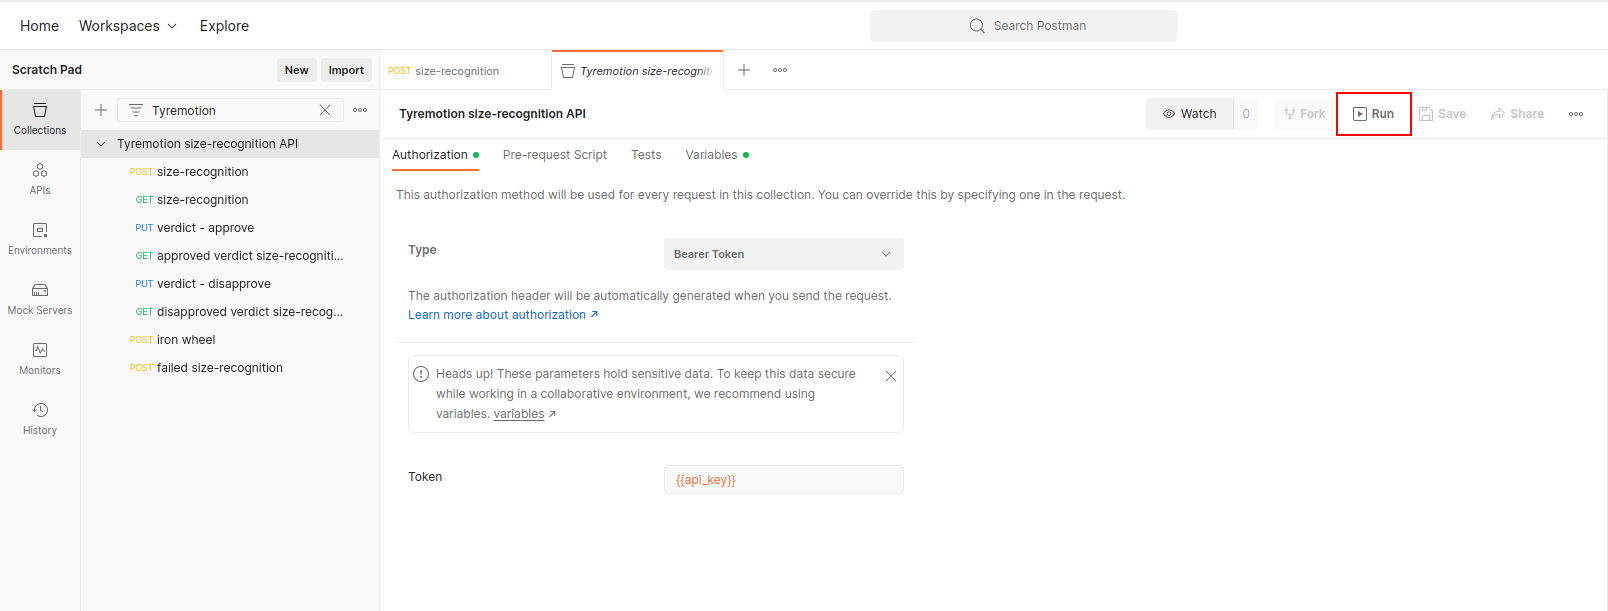1608x611 pixels.
Task: Open the Environments sidebar panel
Action: click(40, 239)
